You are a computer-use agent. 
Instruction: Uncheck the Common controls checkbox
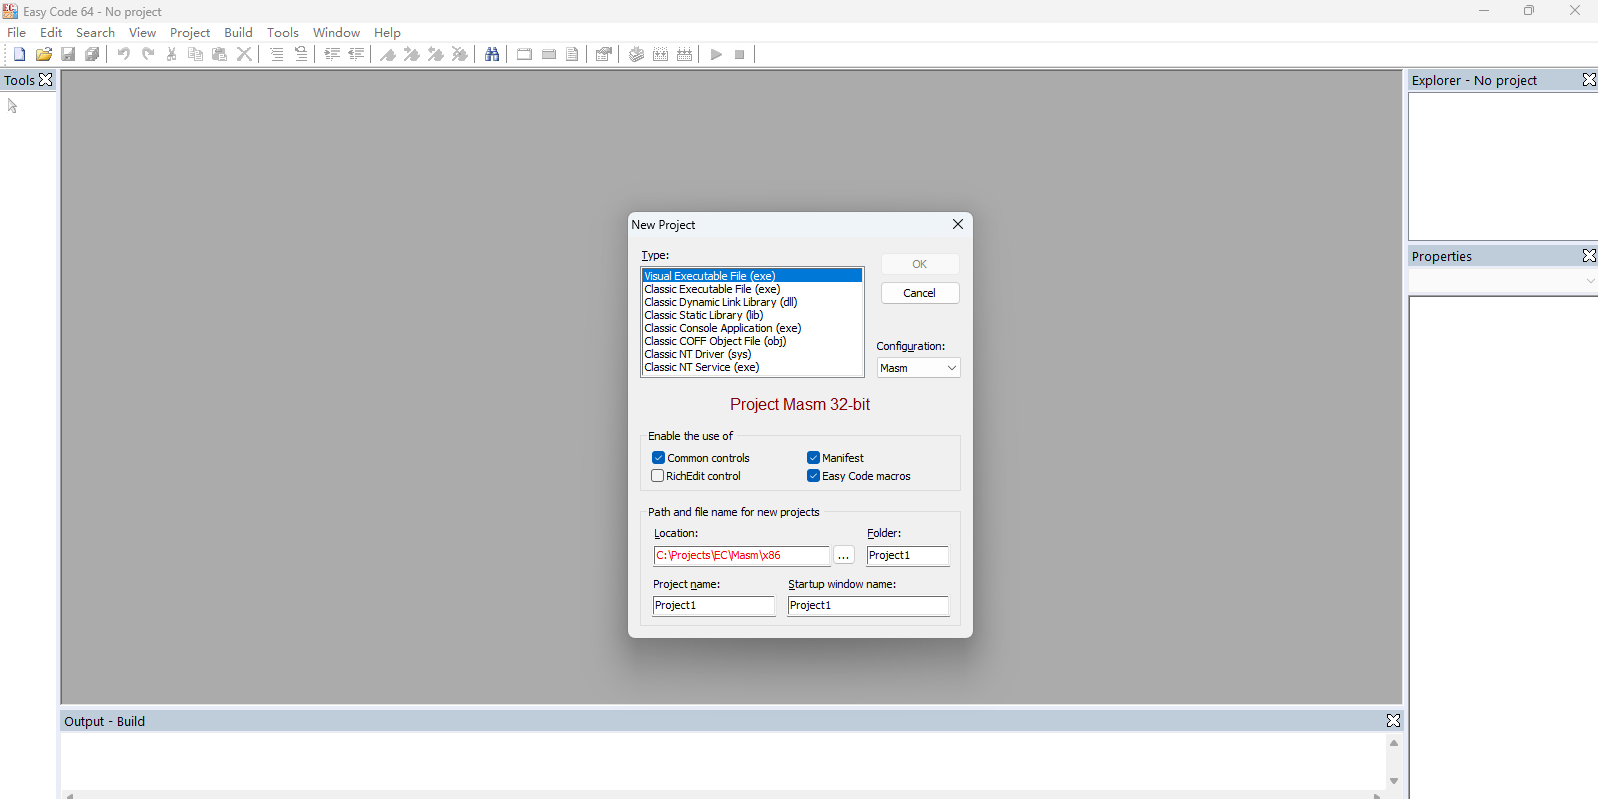click(658, 458)
